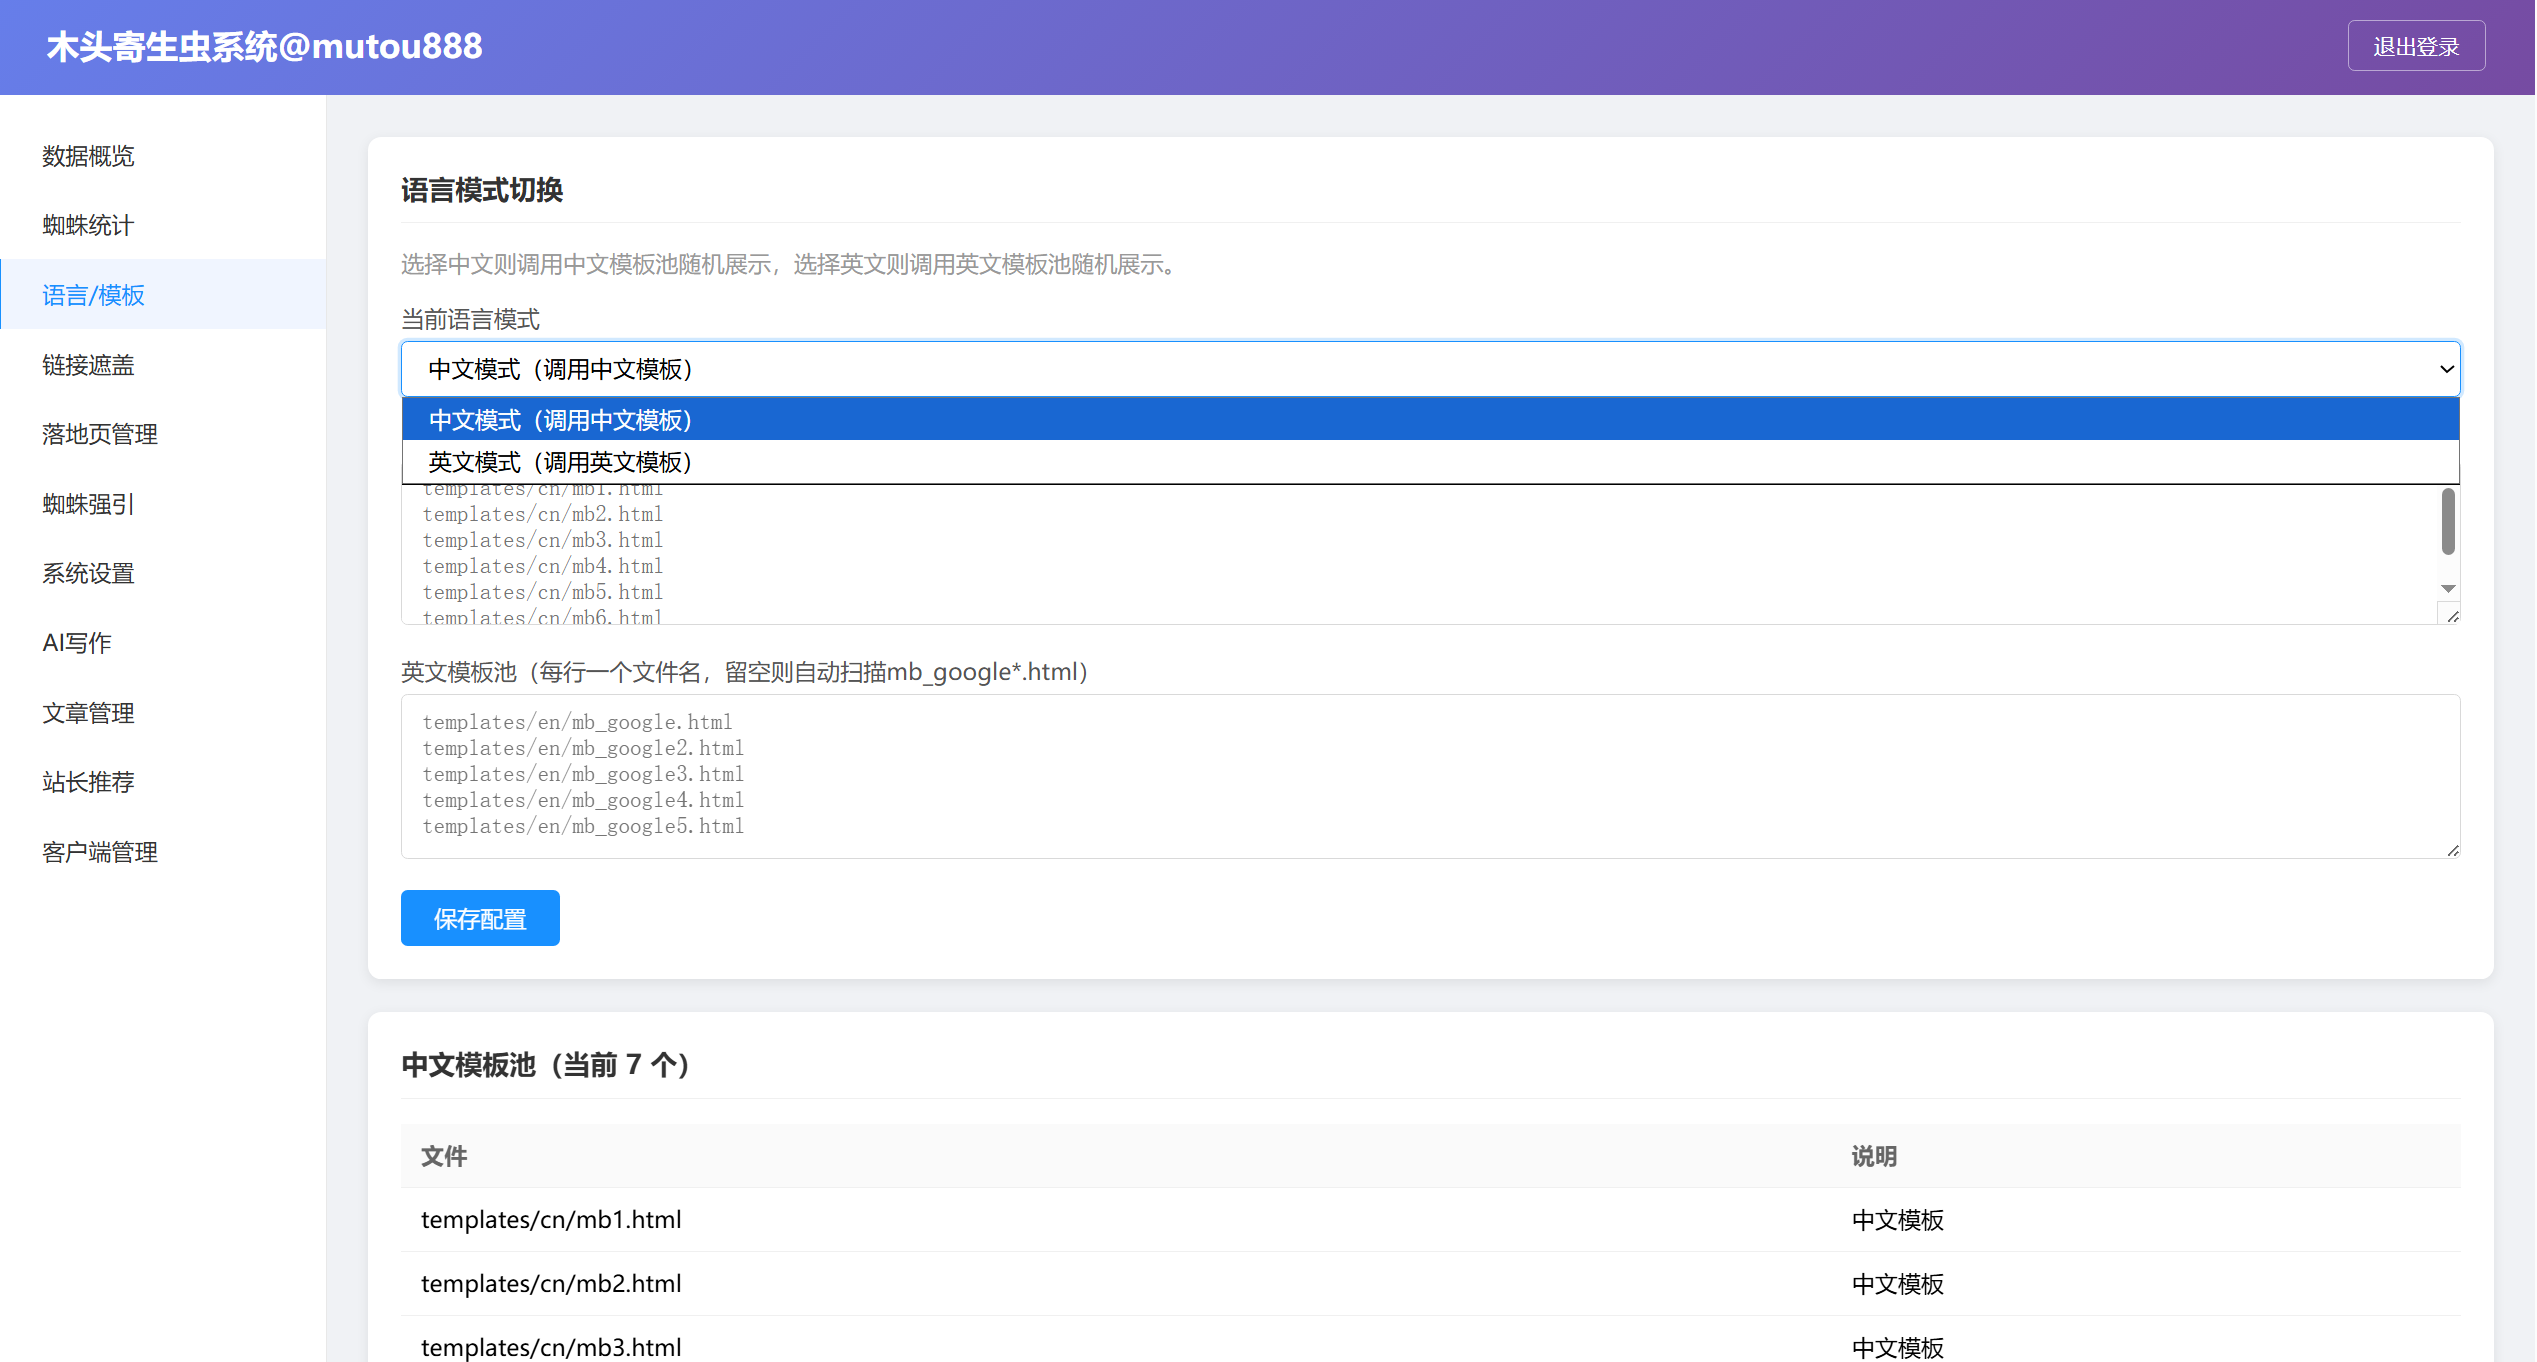Click the 英文模板池 field label
The image size is (2537, 1362).
(x=745, y=672)
